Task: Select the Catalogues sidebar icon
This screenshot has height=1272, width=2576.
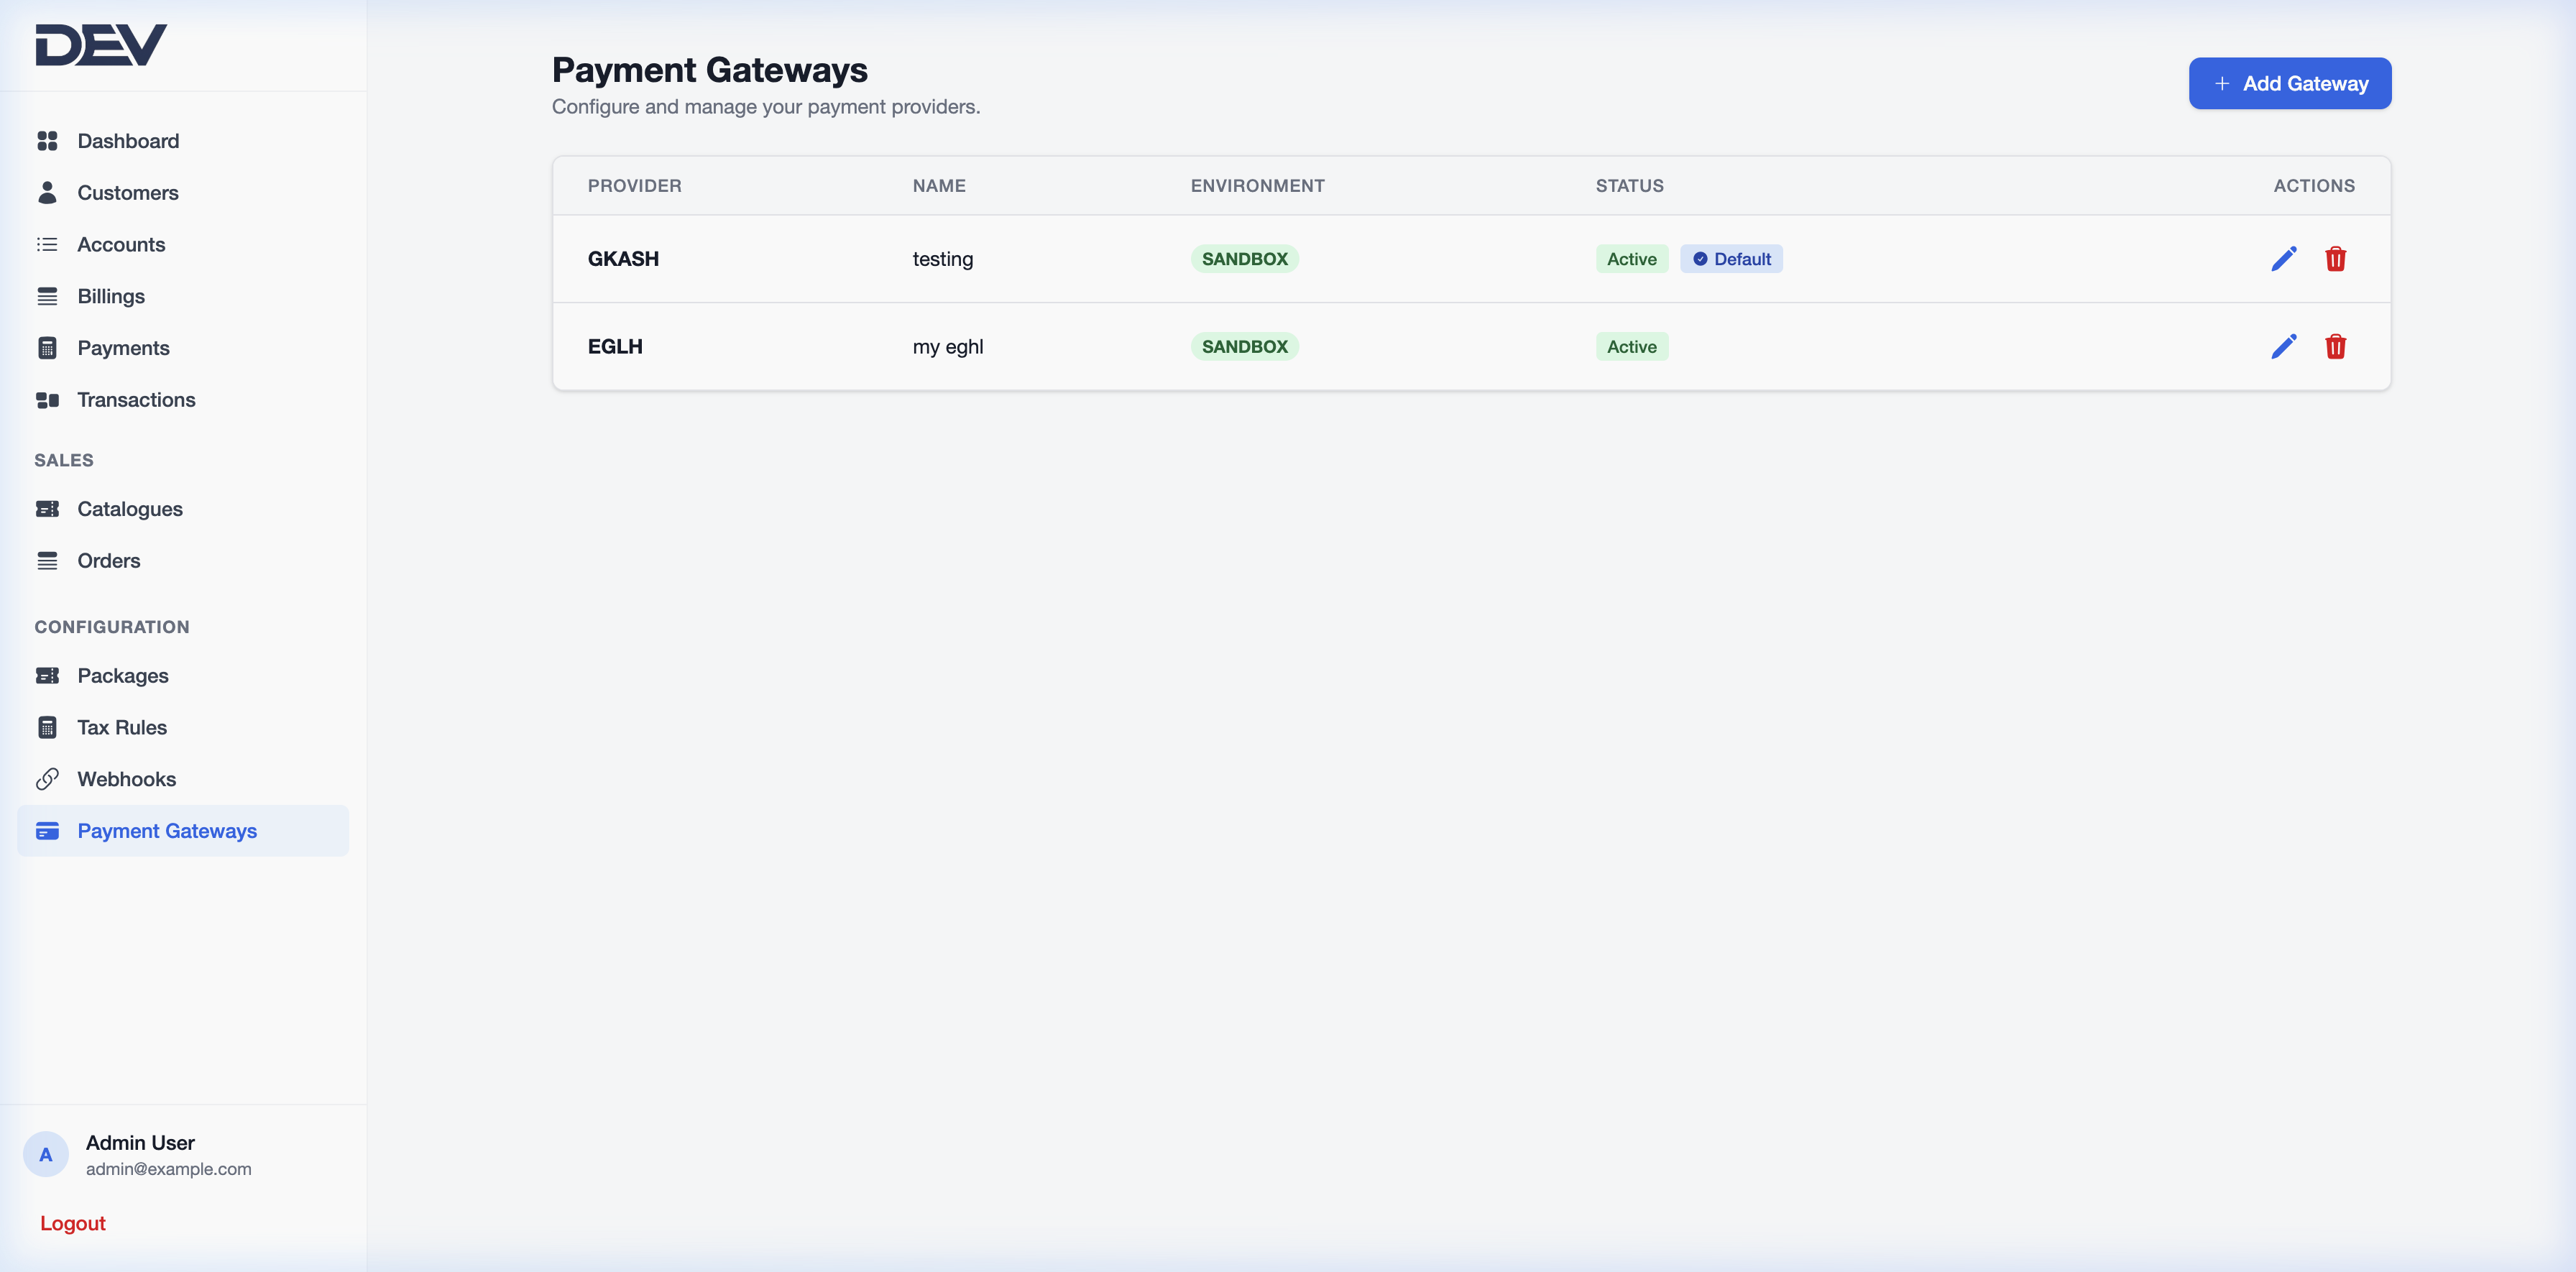Action: (48, 509)
